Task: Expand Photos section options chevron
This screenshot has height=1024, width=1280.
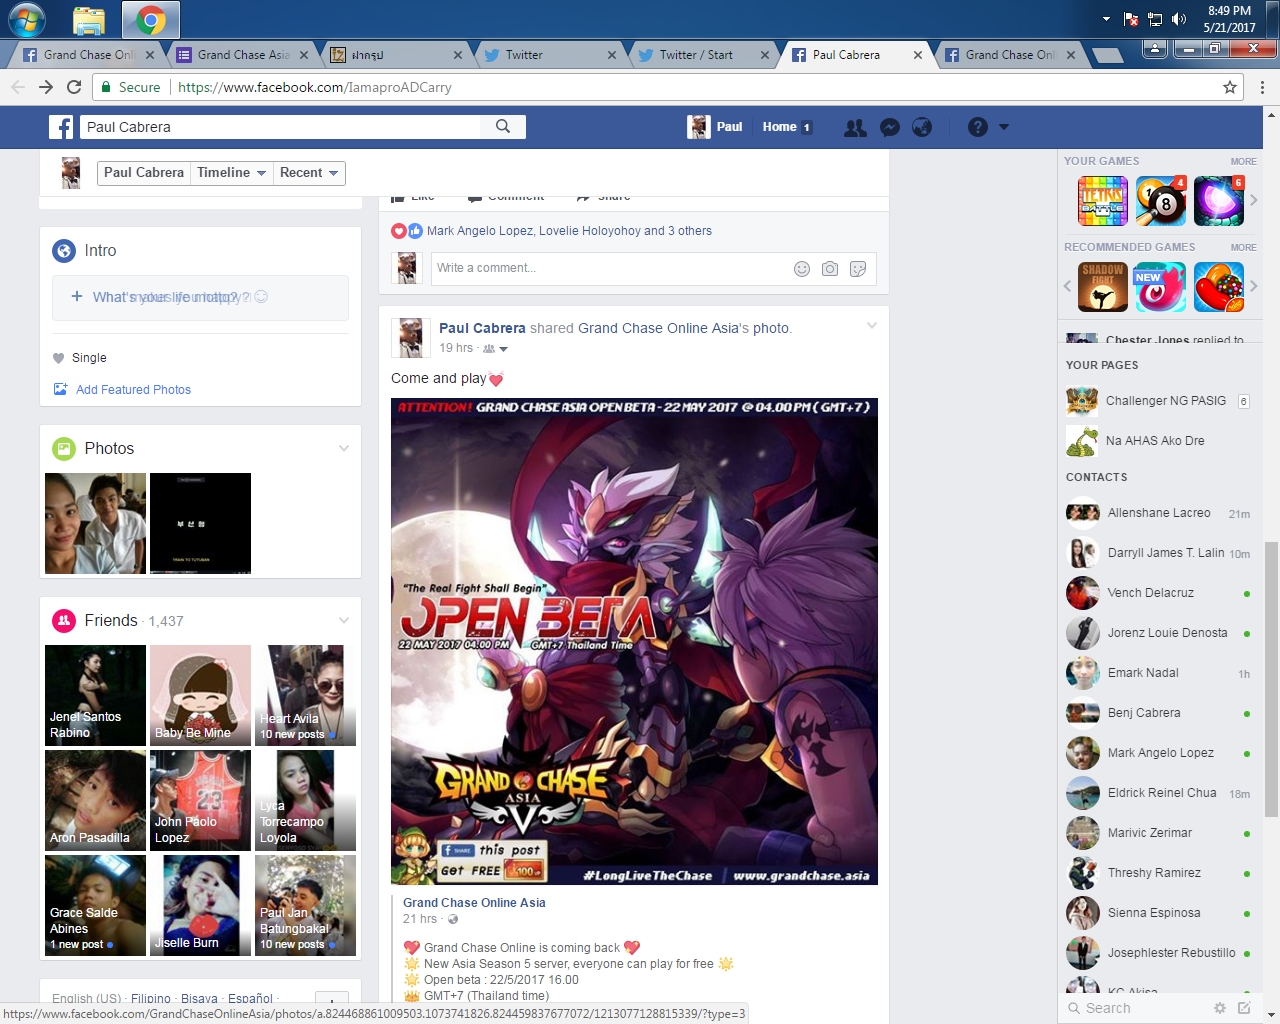Action: coord(344,448)
